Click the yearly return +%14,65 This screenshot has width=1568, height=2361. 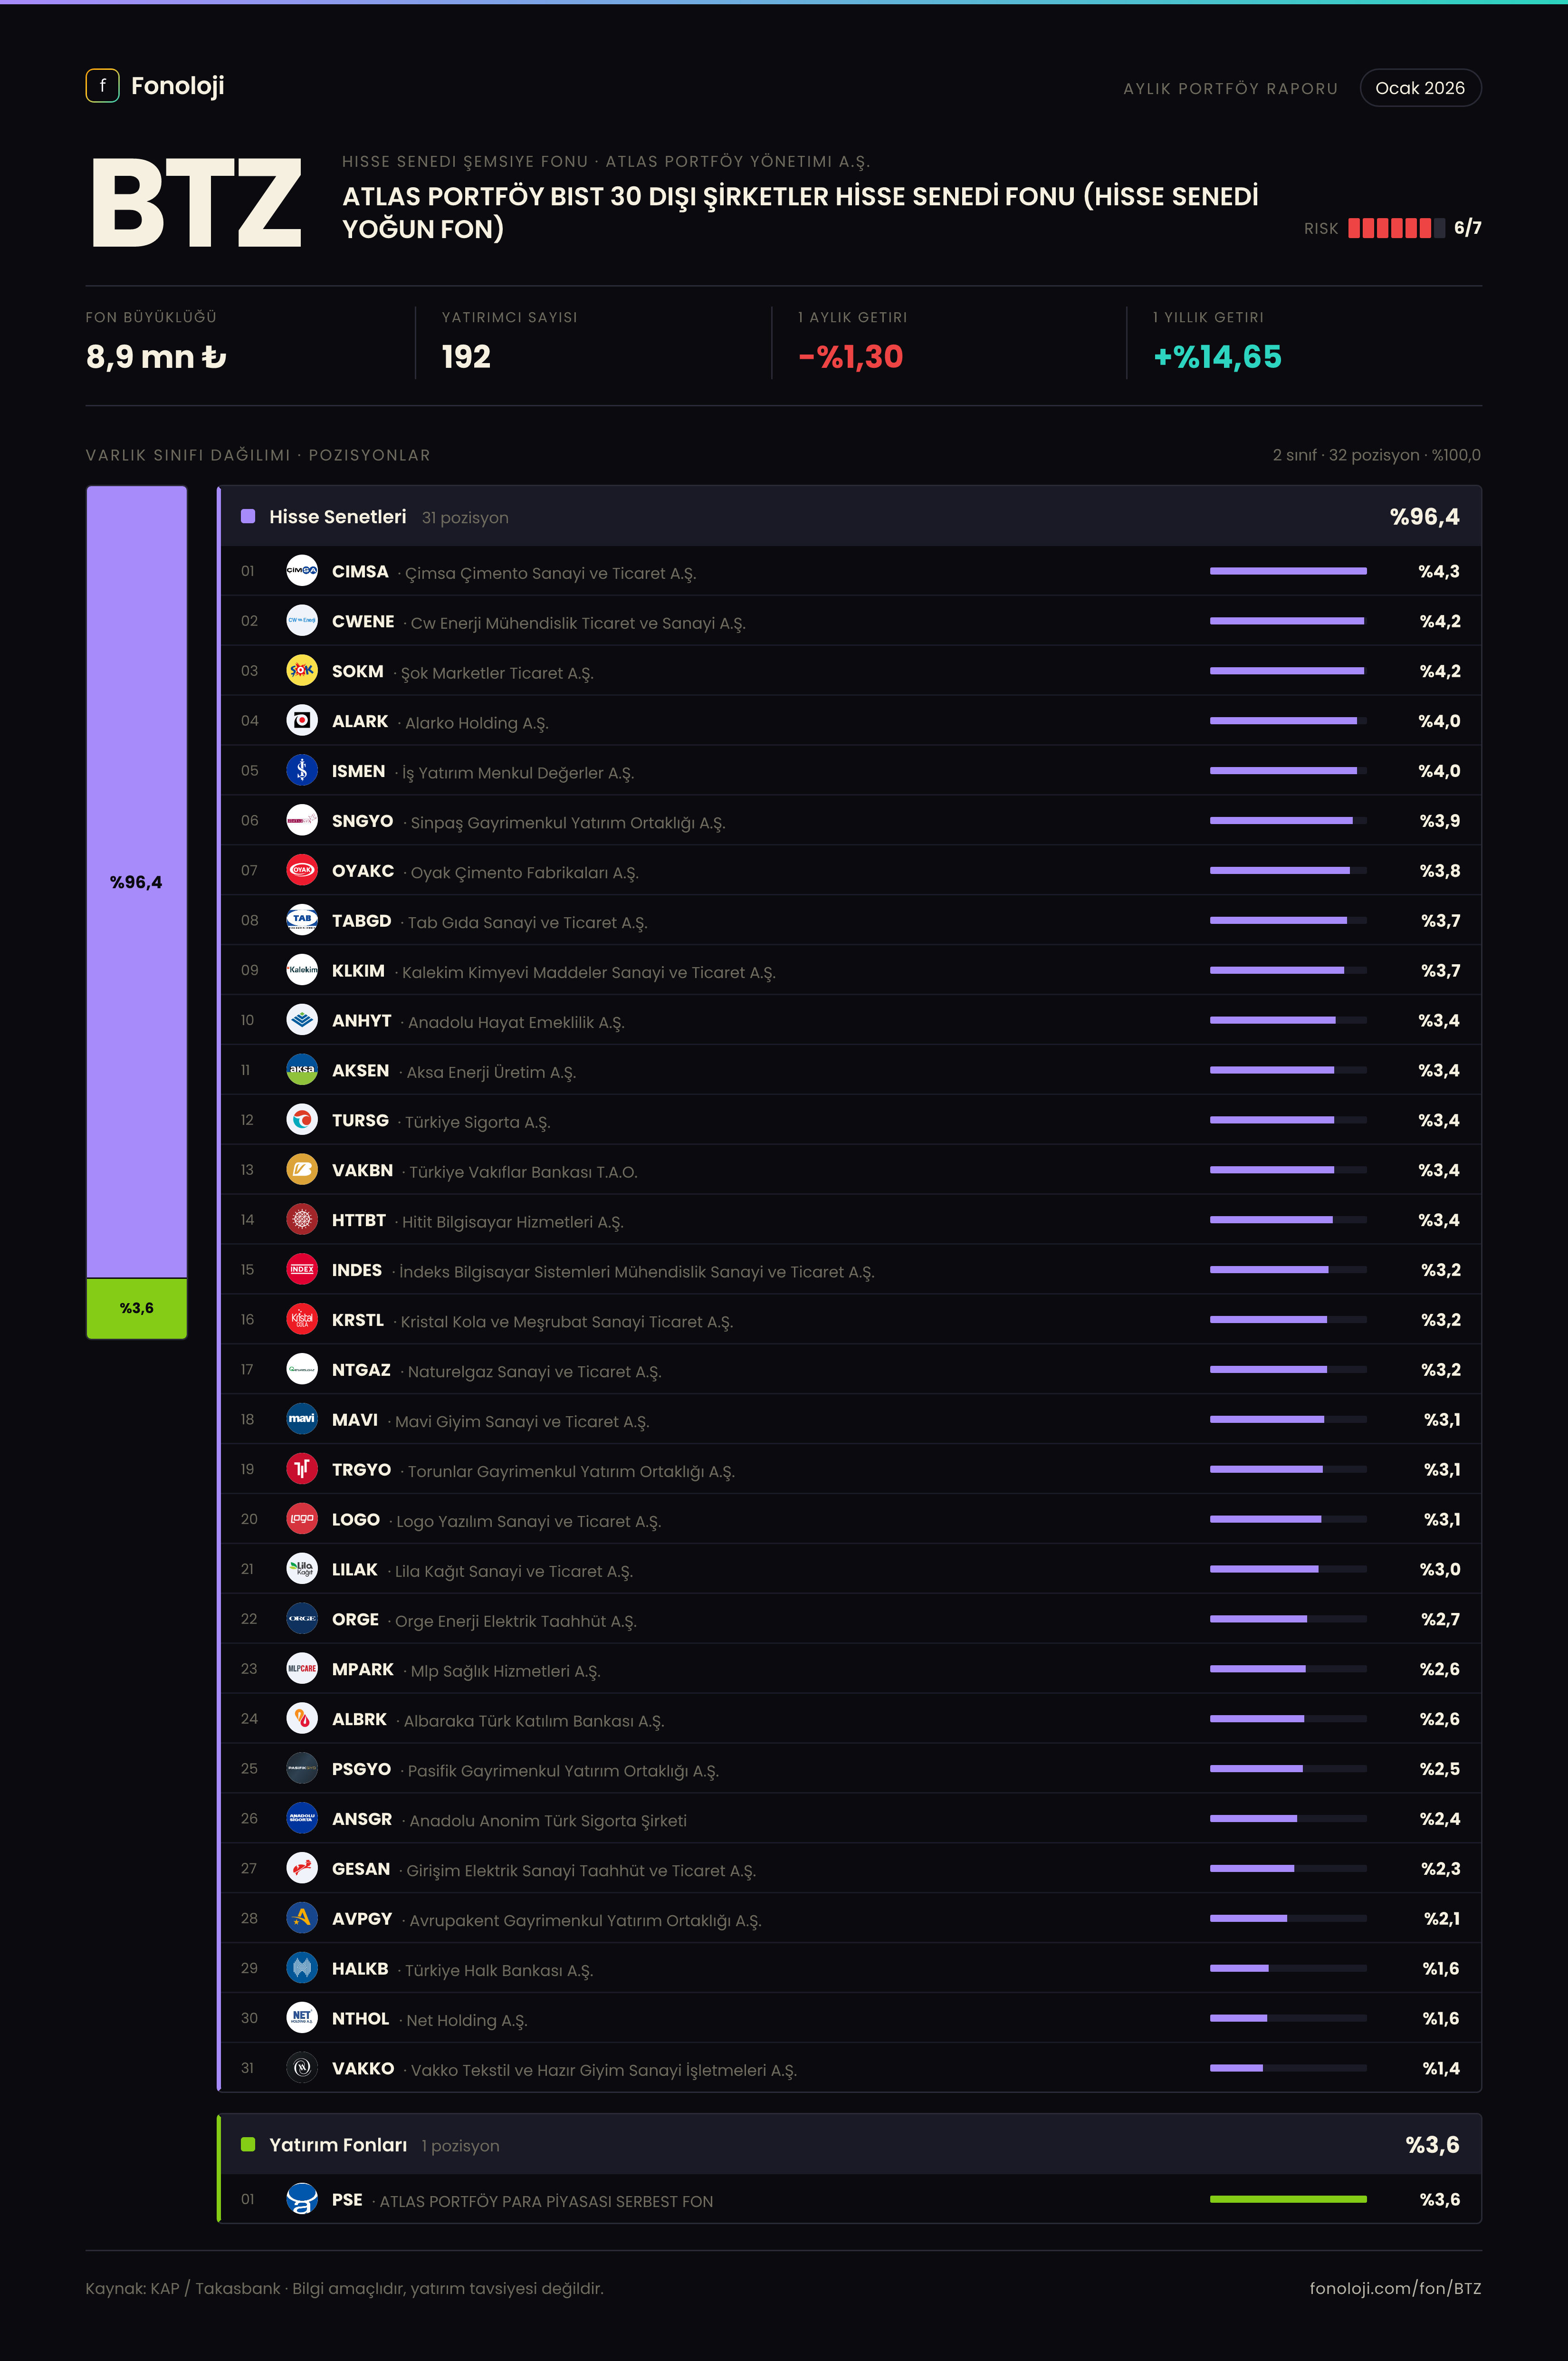[1217, 357]
